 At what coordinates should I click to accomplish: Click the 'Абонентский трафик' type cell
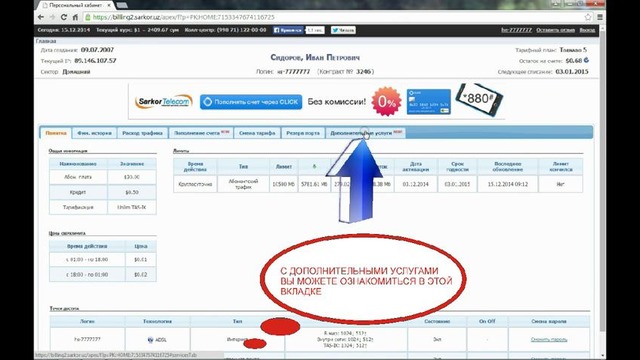tap(243, 184)
